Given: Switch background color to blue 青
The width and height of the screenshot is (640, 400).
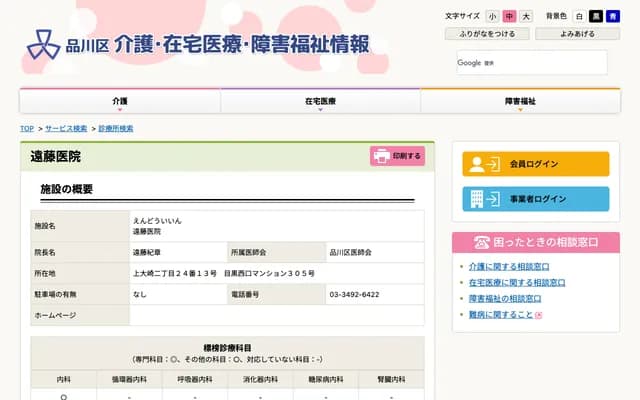Looking at the screenshot, I should (611, 17).
